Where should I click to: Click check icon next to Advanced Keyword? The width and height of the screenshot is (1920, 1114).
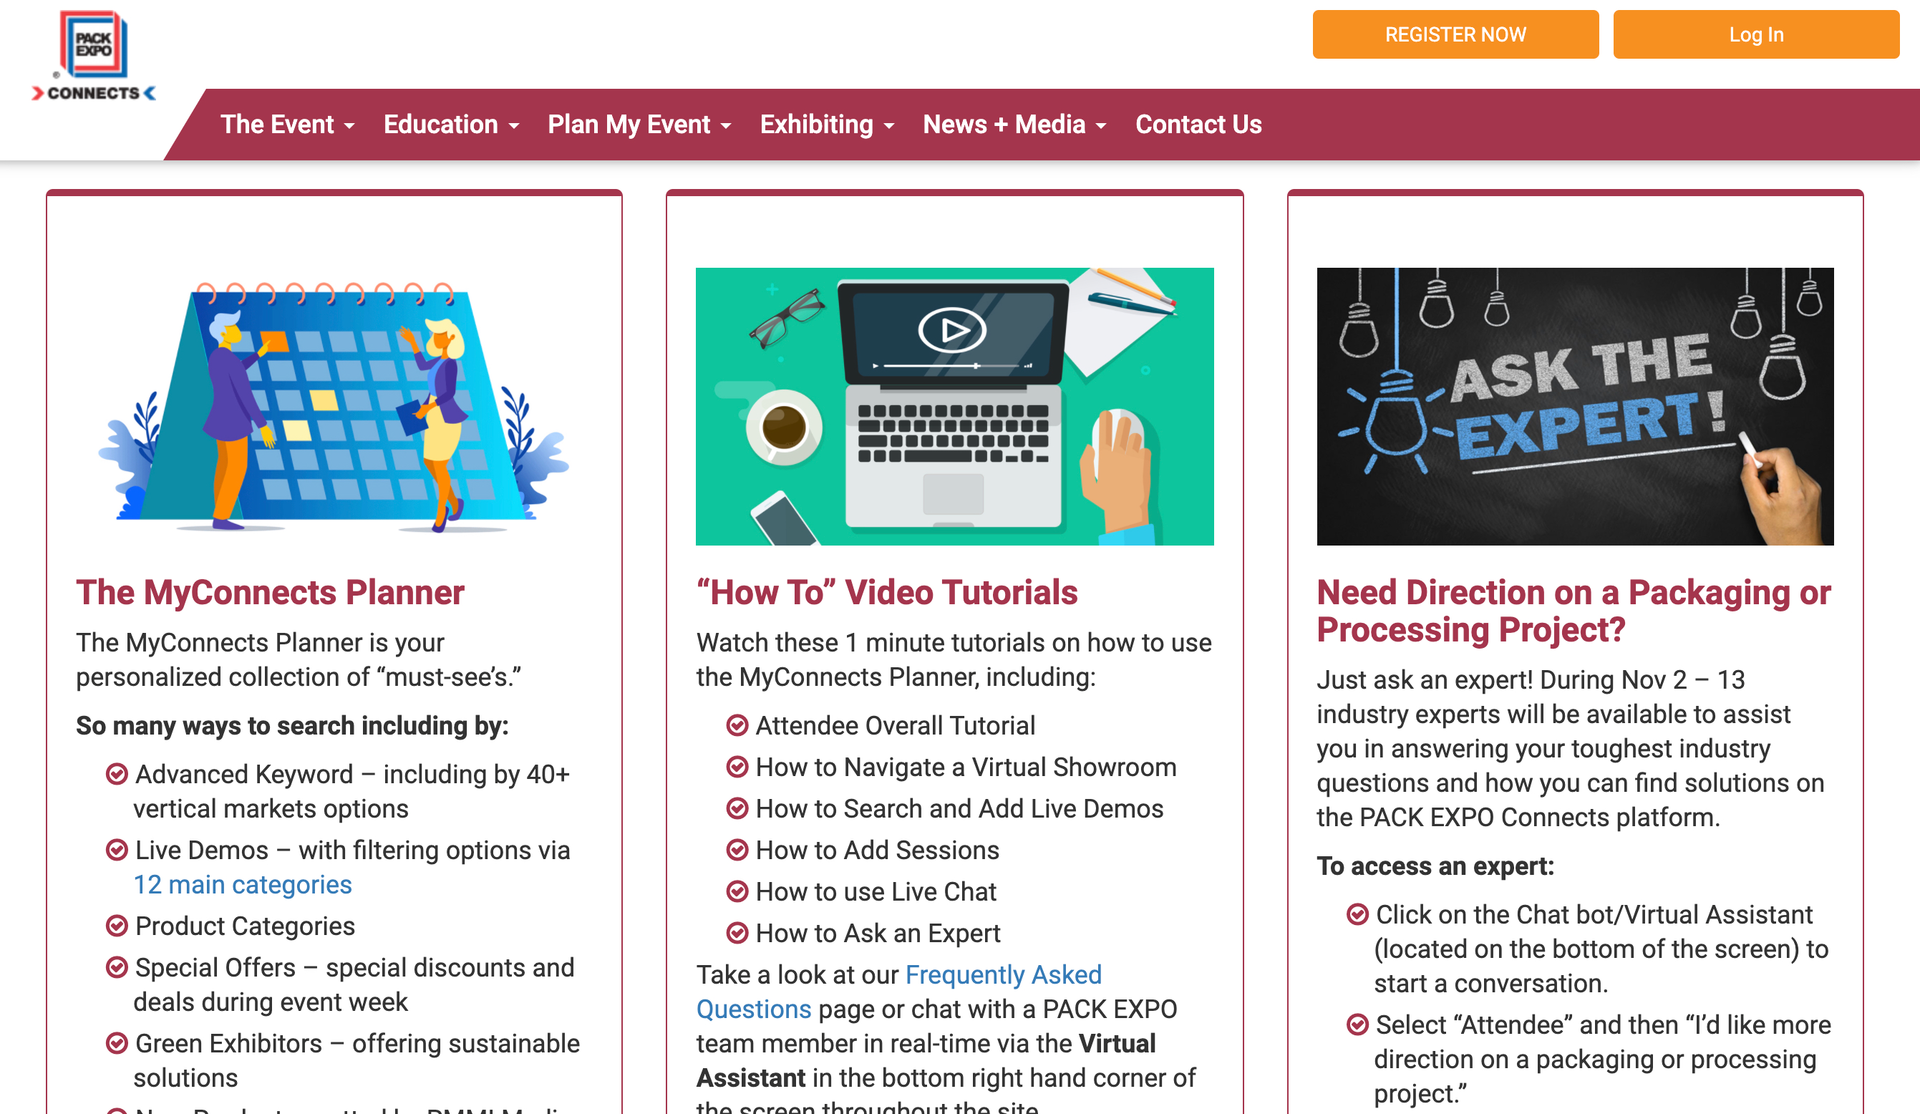tap(117, 774)
